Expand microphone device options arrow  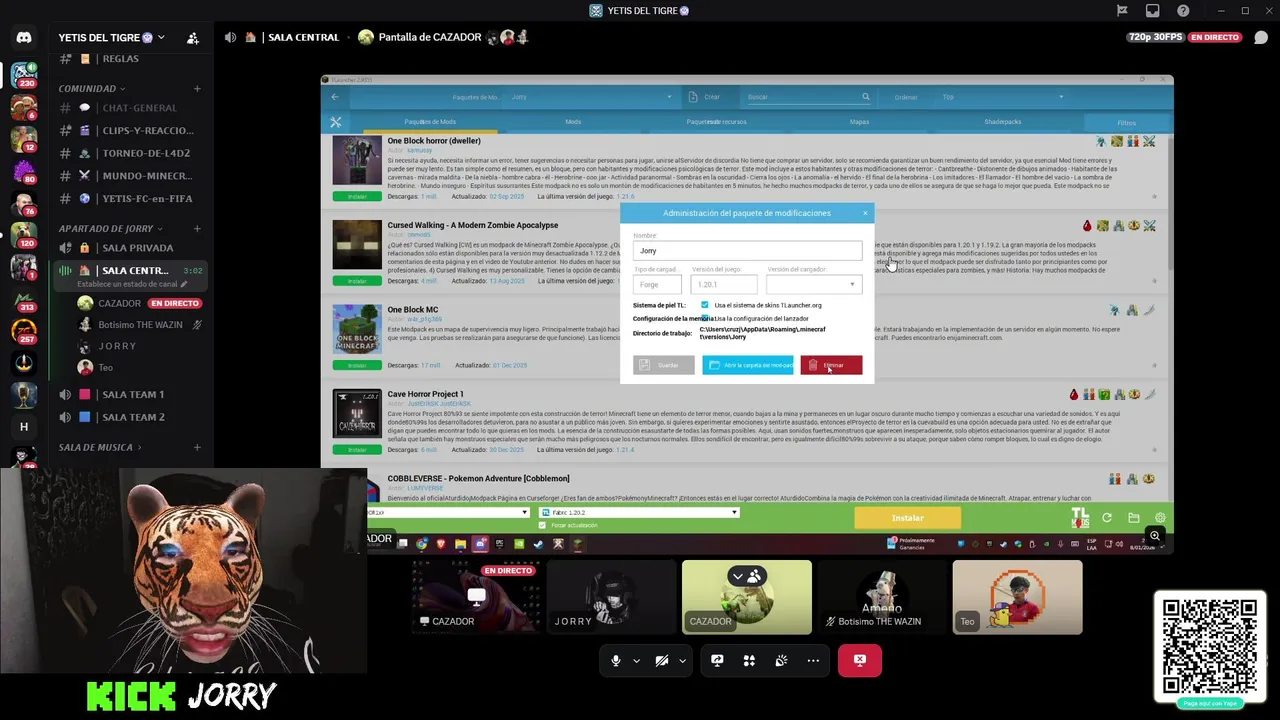[x=636, y=661]
